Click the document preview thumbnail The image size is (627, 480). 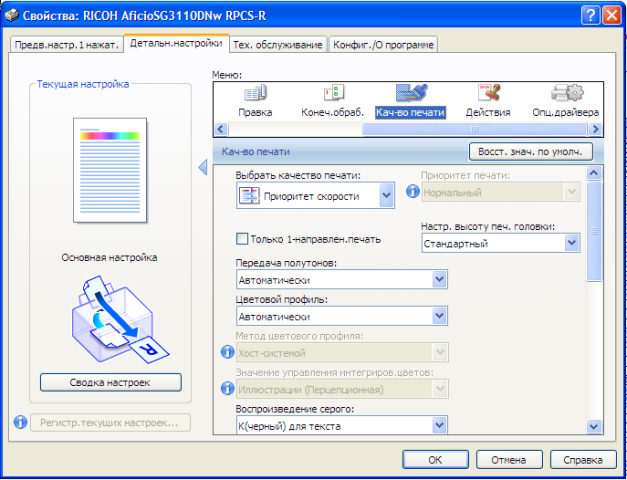point(110,170)
